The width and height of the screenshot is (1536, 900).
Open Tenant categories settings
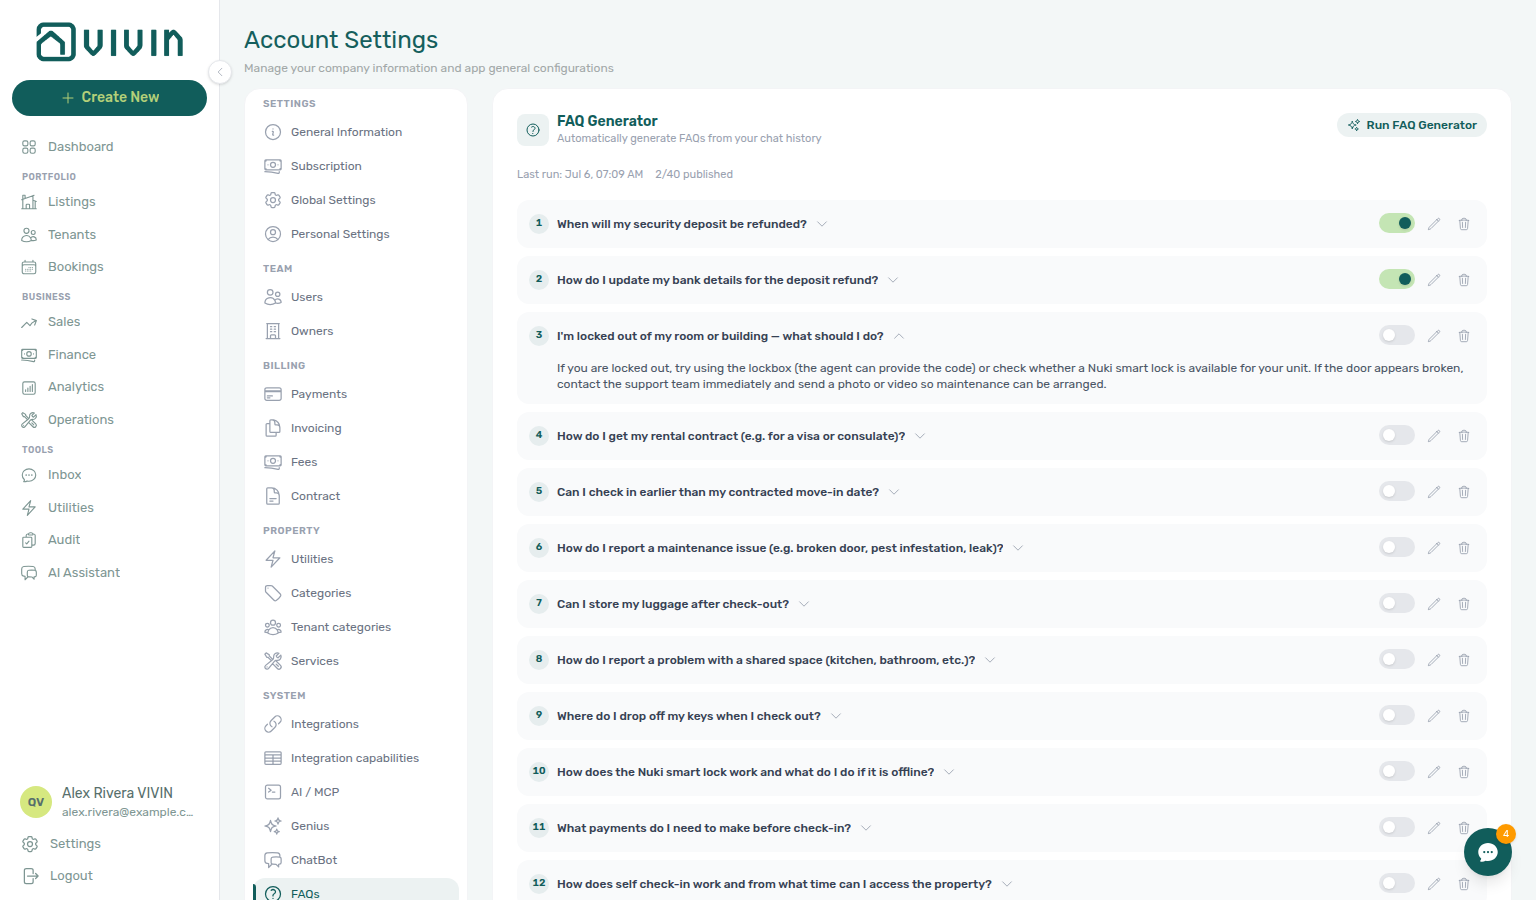click(356, 627)
